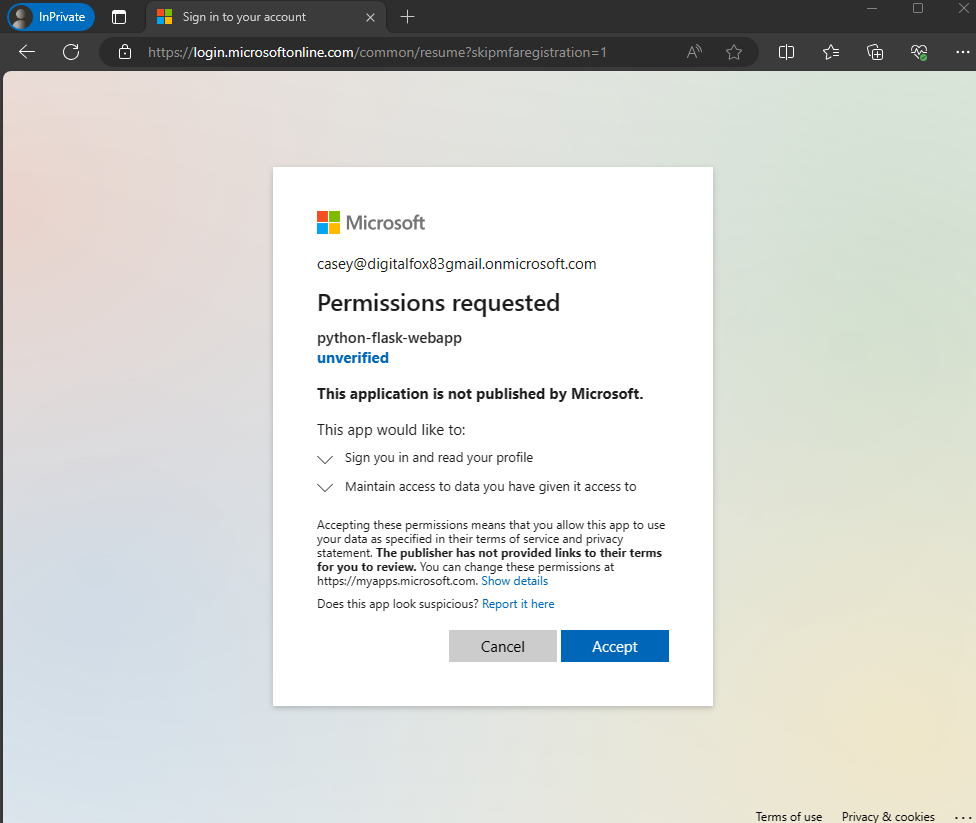Screen dimensions: 976x823
Task: Click the InPrivate profile badge
Action: point(50,17)
